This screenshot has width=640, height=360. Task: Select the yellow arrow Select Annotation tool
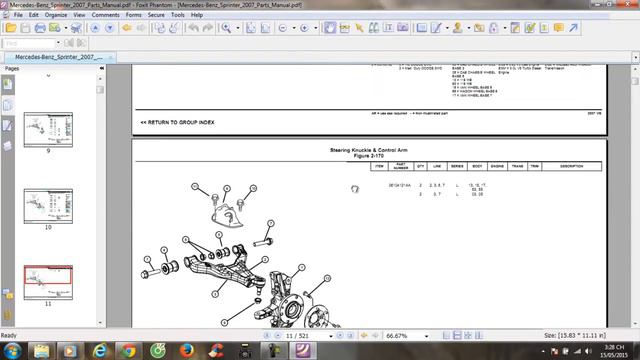(x=359, y=28)
